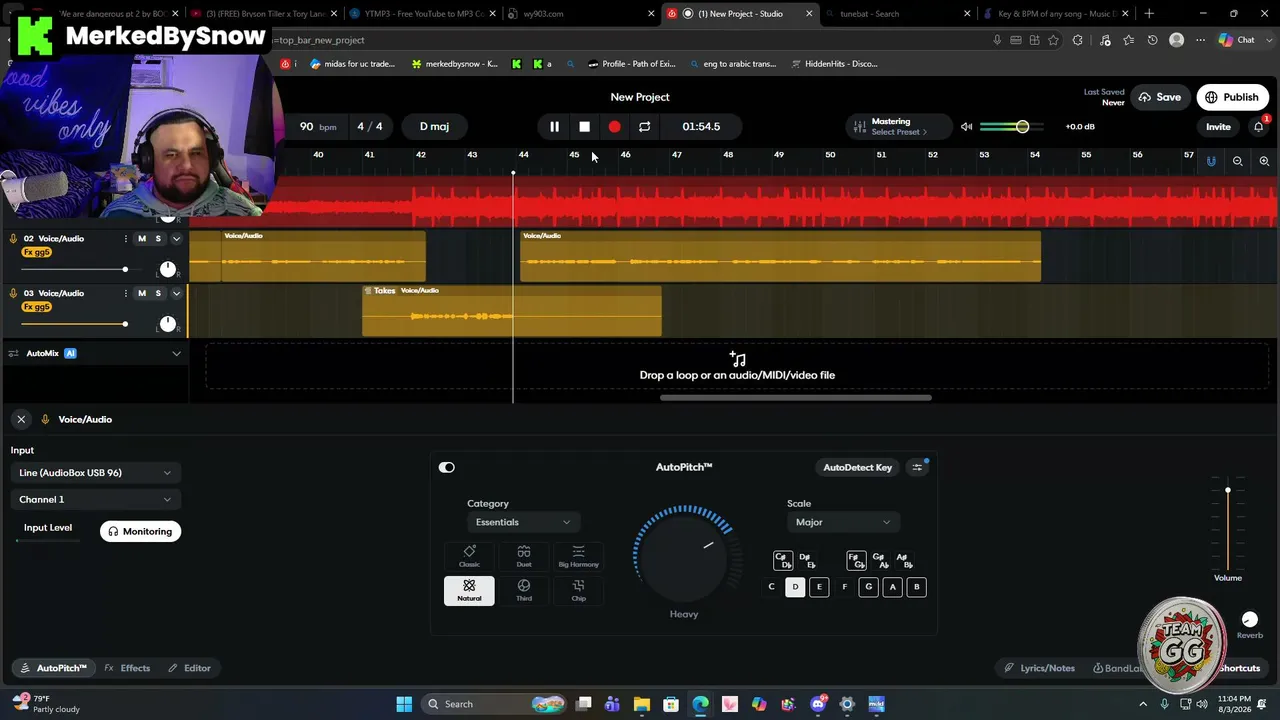Click track 02 pan knob
The height and width of the screenshot is (720, 1280).
pos(168,269)
